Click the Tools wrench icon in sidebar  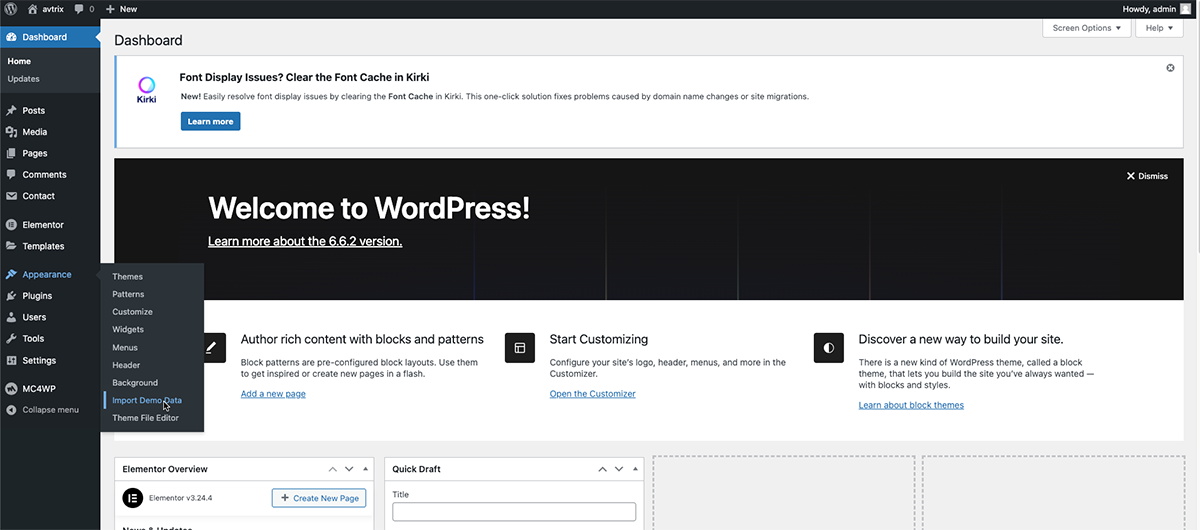point(11,339)
